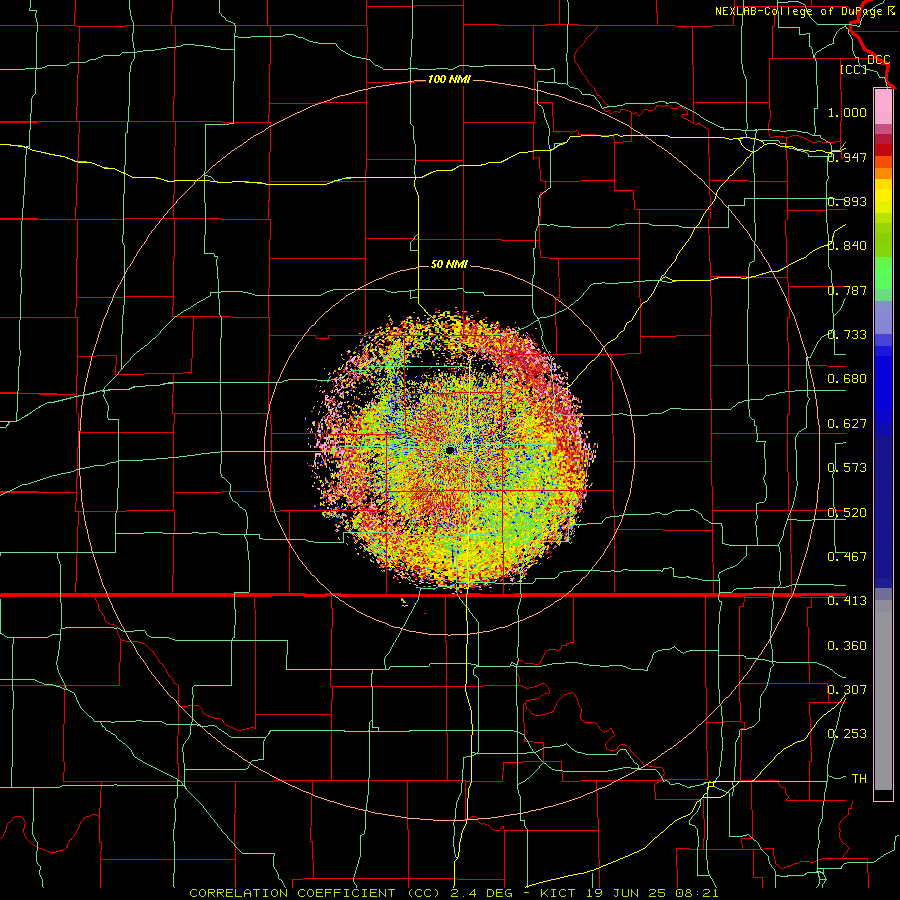Click the 1.000 legend value
This screenshot has height=900, width=900.
tap(847, 112)
